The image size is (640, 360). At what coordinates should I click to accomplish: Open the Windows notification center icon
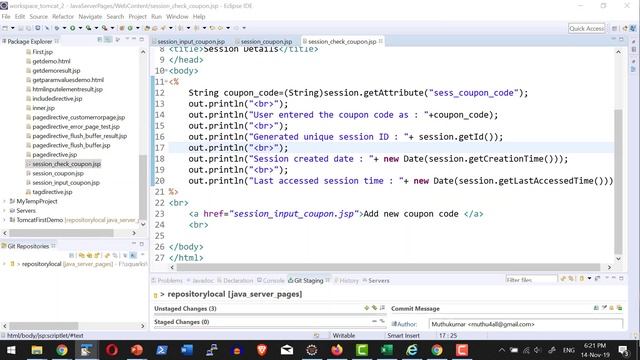tap(623, 350)
